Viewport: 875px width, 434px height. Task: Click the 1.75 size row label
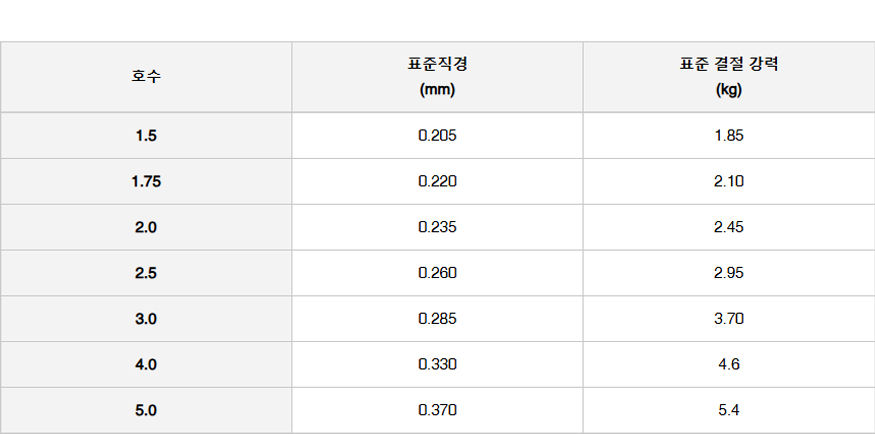pyautogui.click(x=146, y=181)
